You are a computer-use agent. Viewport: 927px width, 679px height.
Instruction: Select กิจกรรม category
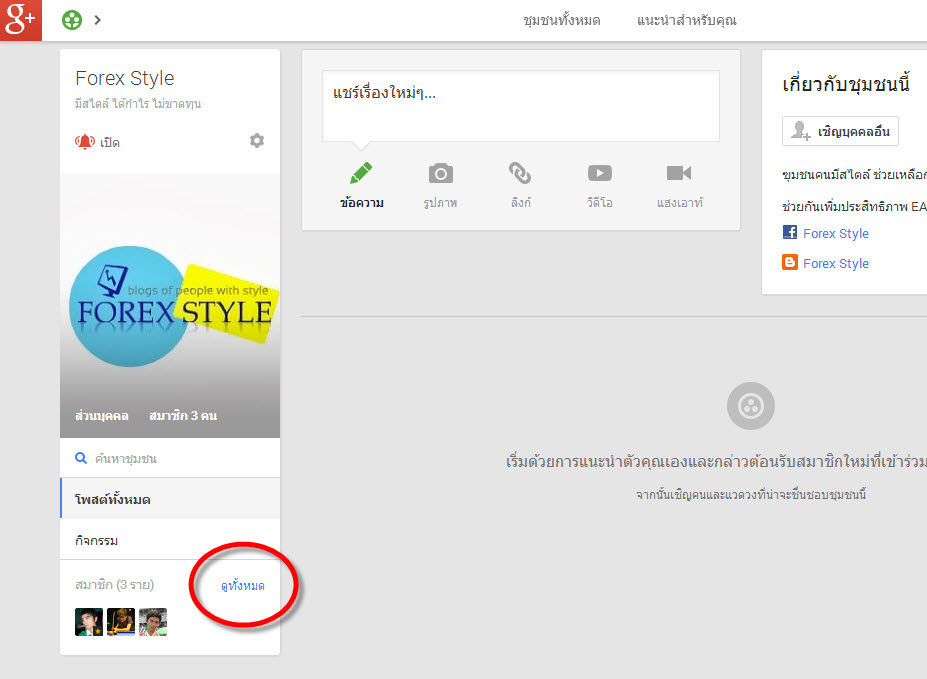pos(170,540)
